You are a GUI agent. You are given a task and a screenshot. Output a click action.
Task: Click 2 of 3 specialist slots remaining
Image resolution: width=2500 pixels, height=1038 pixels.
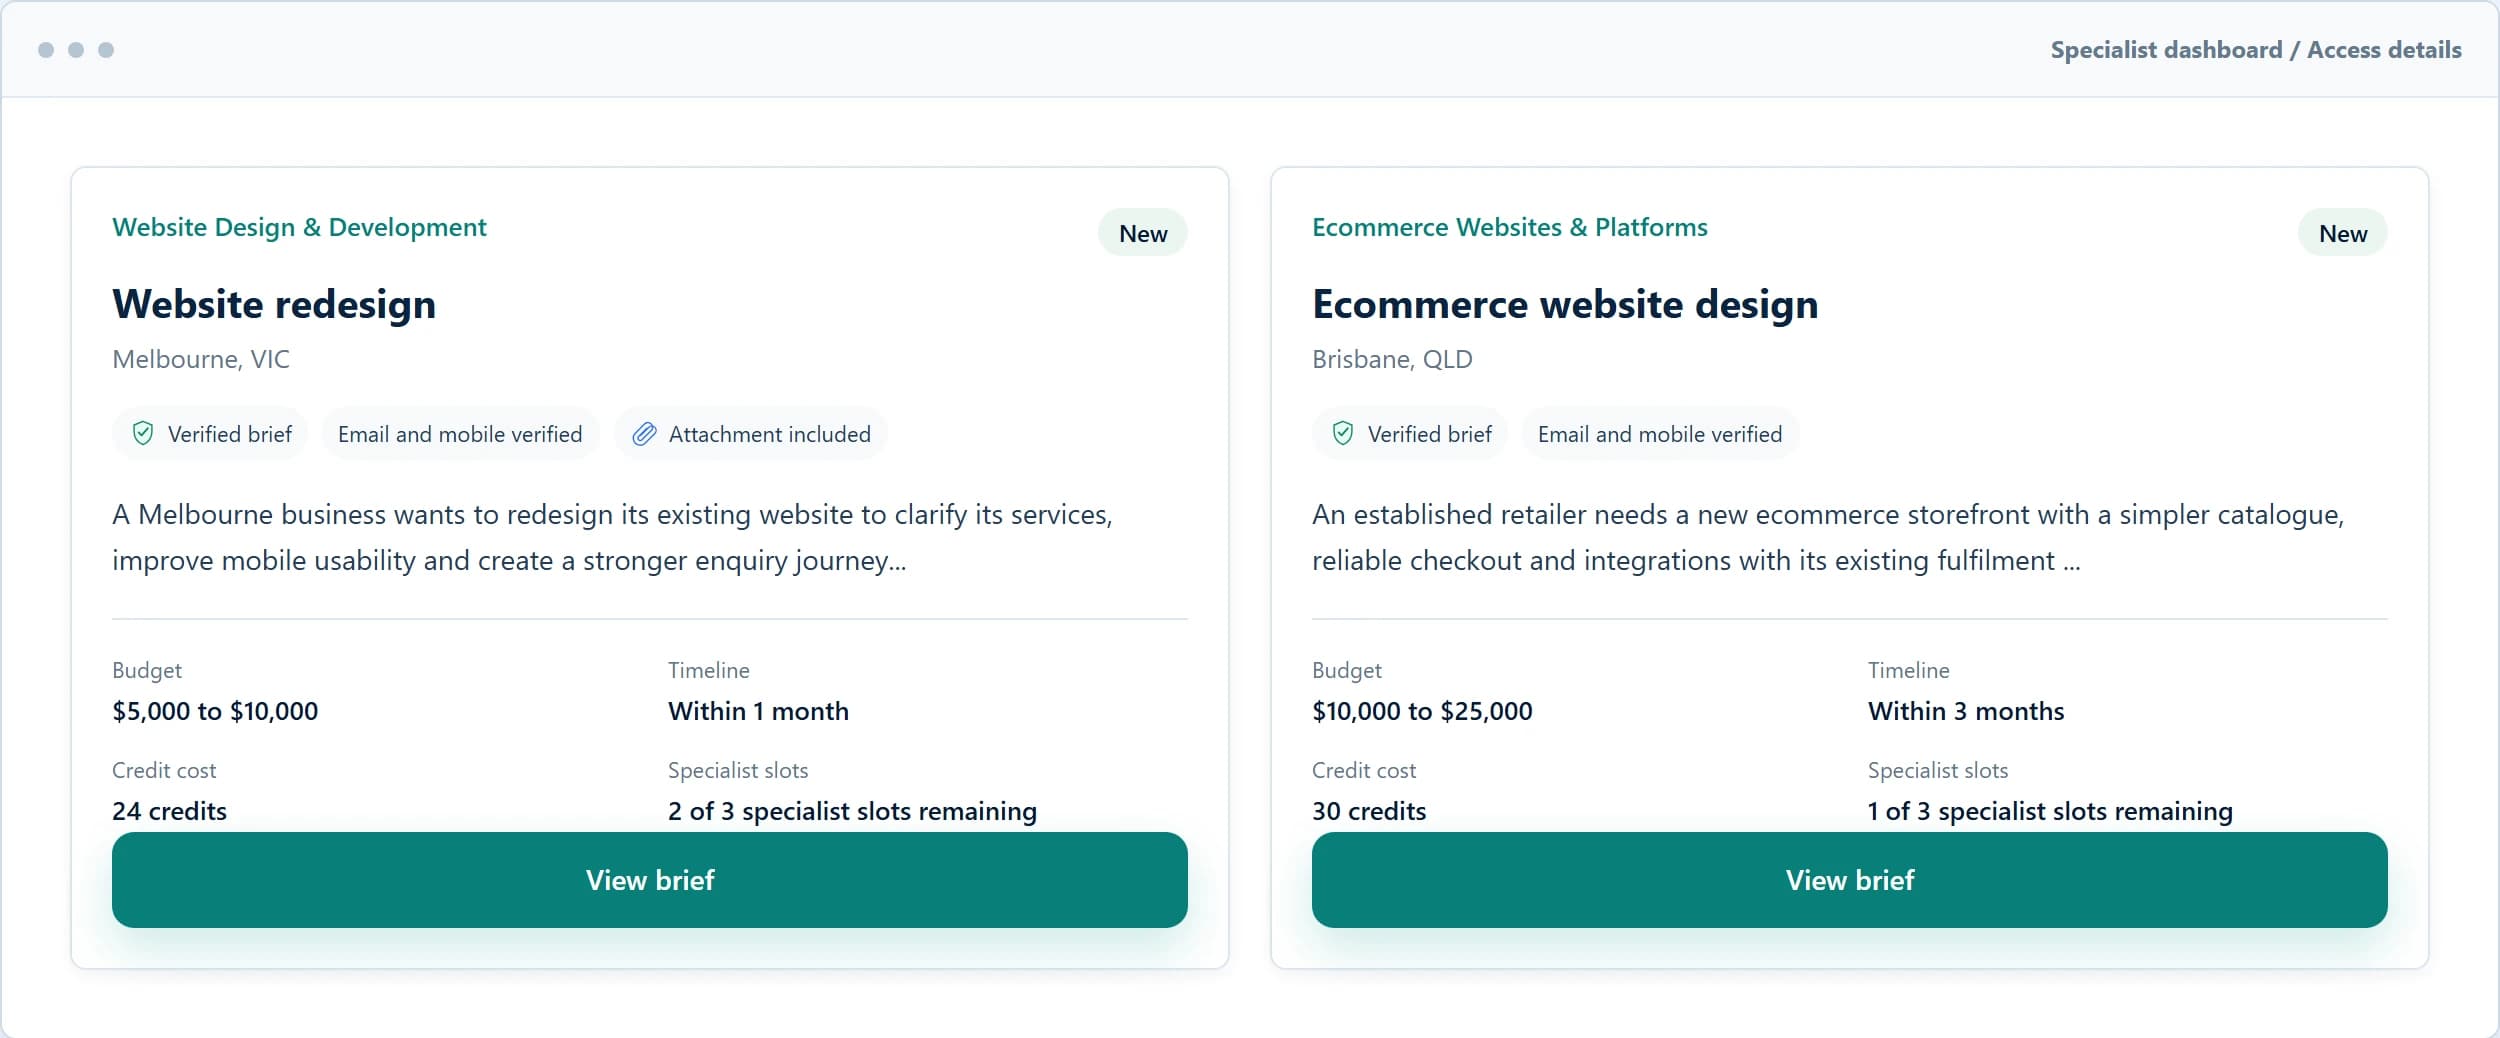(852, 811)
